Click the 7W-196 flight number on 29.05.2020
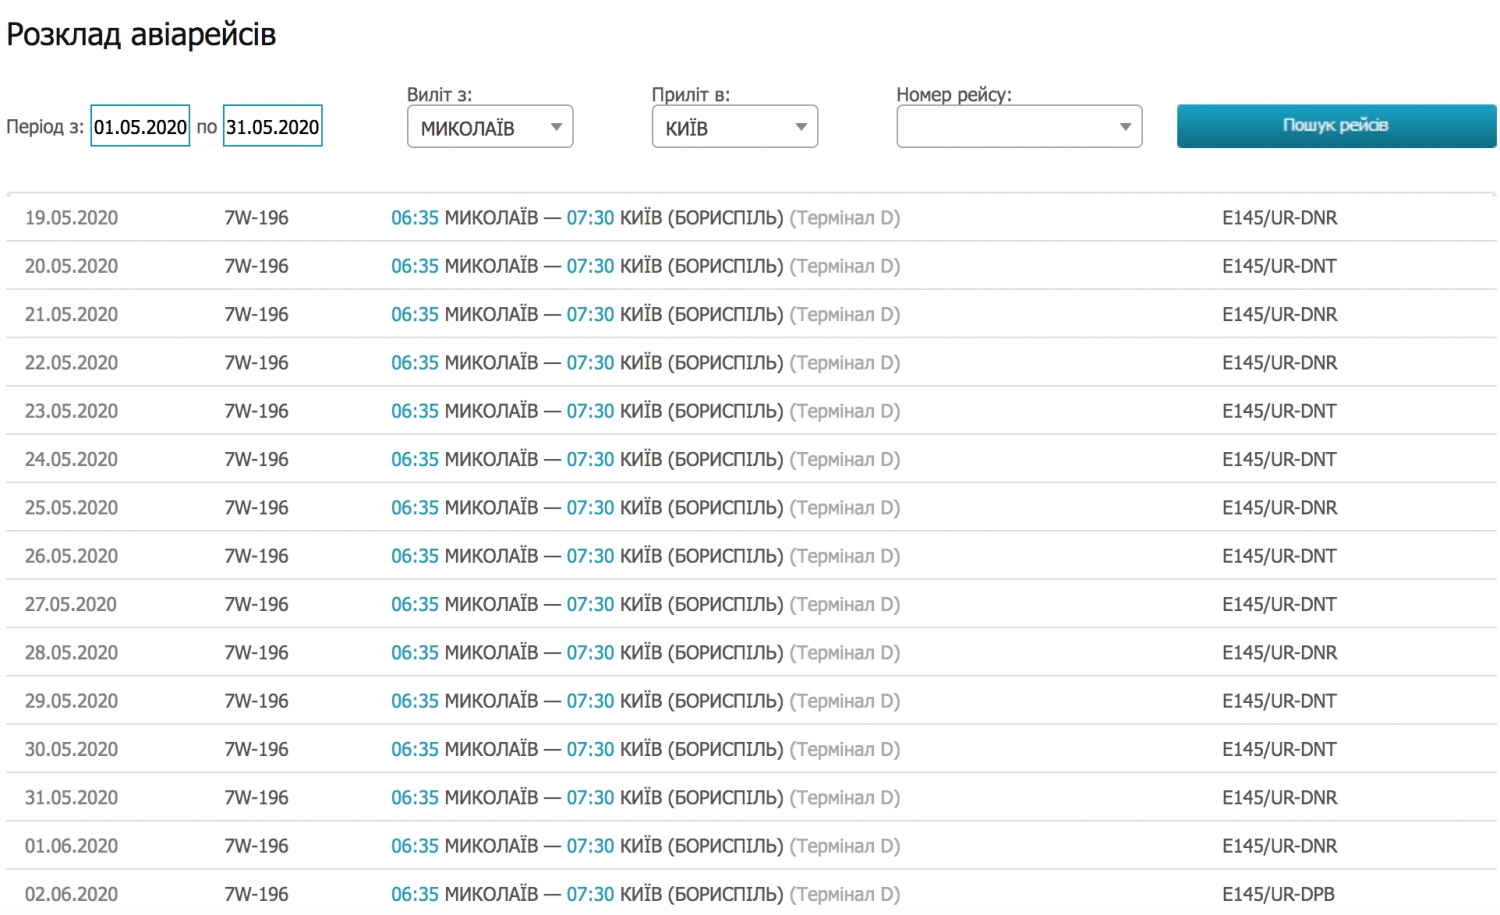This screenshot has height=915, width=1500. pyautogui.click(x=256, y=701)
